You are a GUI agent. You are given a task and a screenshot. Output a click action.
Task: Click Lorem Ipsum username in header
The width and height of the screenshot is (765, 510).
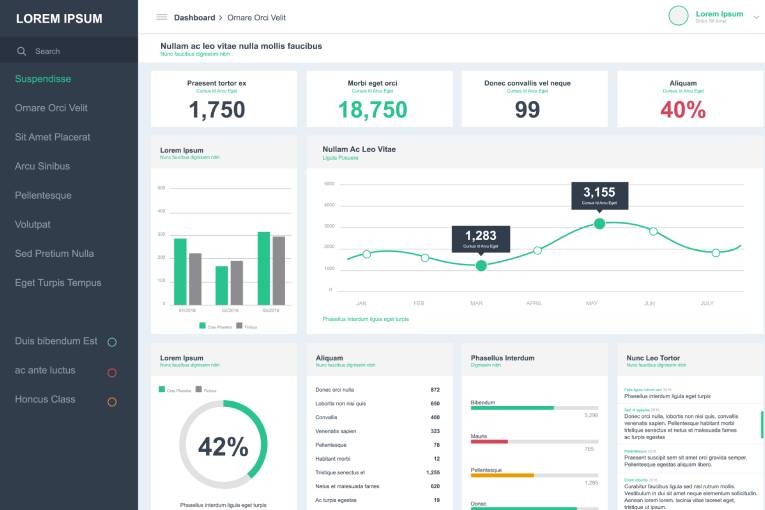(719, 14)
